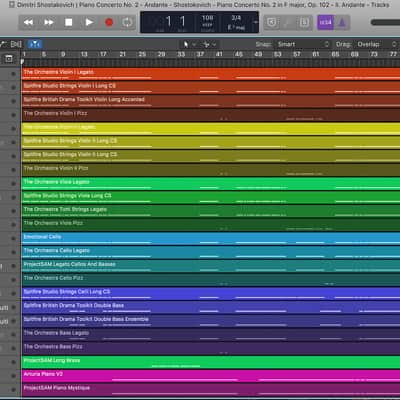The height and width of the screenshot is (400, 400).
Task: Toggle the Flex view button
Action: point(16,44)
